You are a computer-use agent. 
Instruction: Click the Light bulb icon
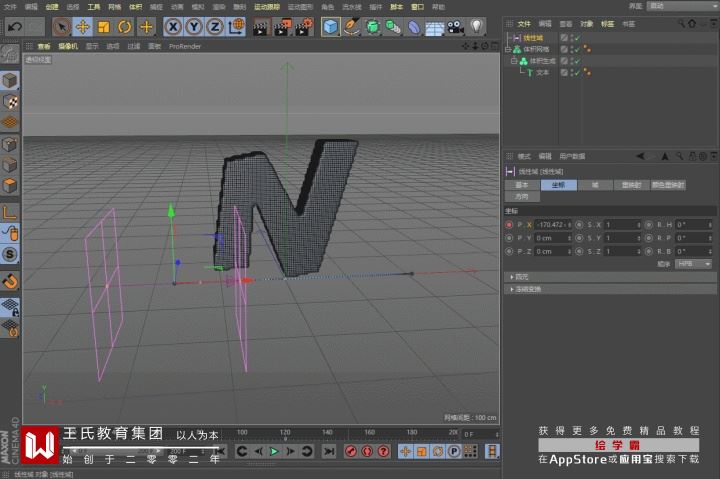pos(477,27)
